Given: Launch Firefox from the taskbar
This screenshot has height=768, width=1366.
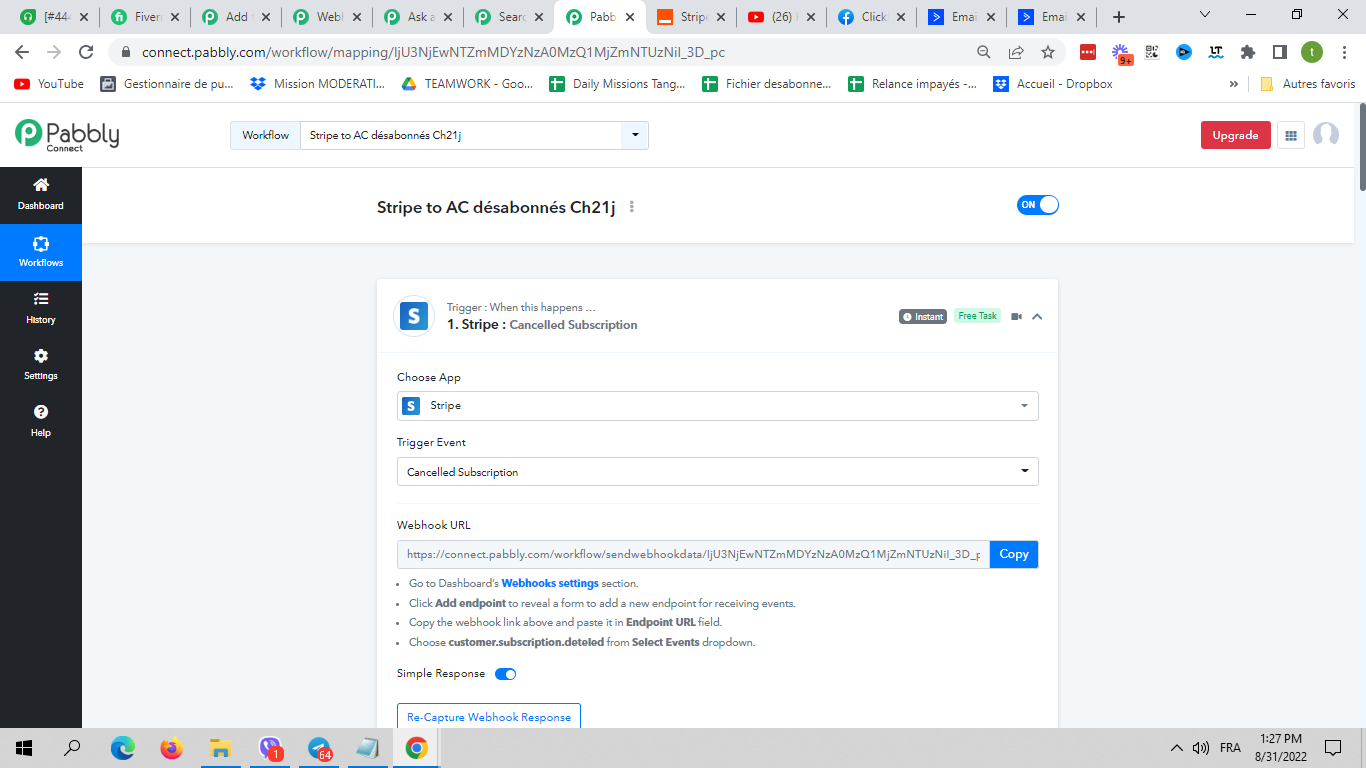Looking at the screenshot, I should [172, 748].
